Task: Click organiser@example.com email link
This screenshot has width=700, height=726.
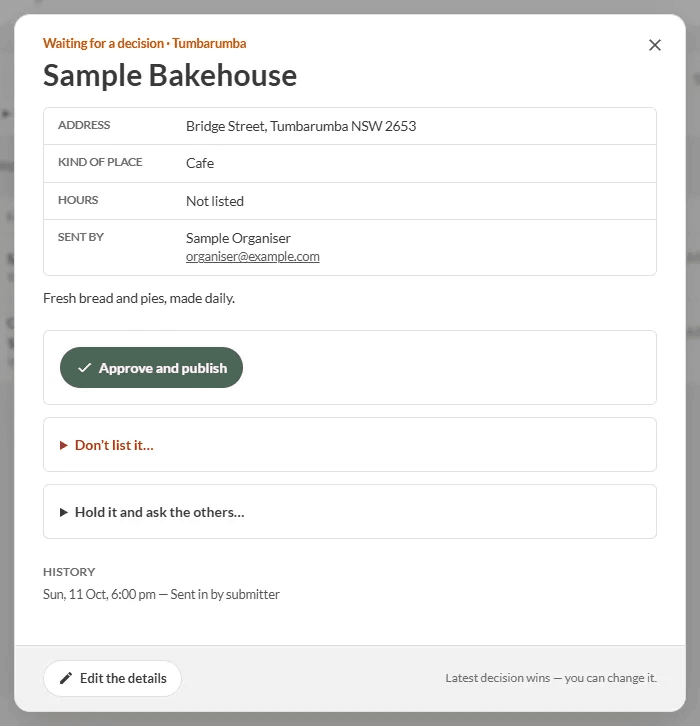Action: (x=253, y=257)
